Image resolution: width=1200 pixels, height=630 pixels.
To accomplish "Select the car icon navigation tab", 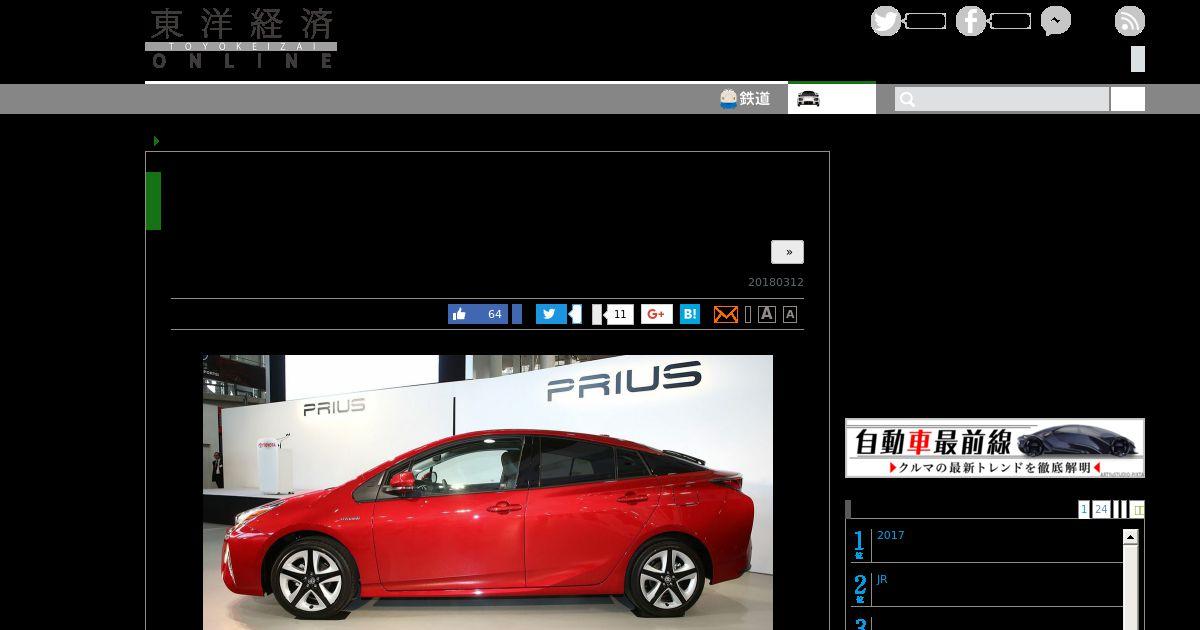I will (x=830, y=99).
